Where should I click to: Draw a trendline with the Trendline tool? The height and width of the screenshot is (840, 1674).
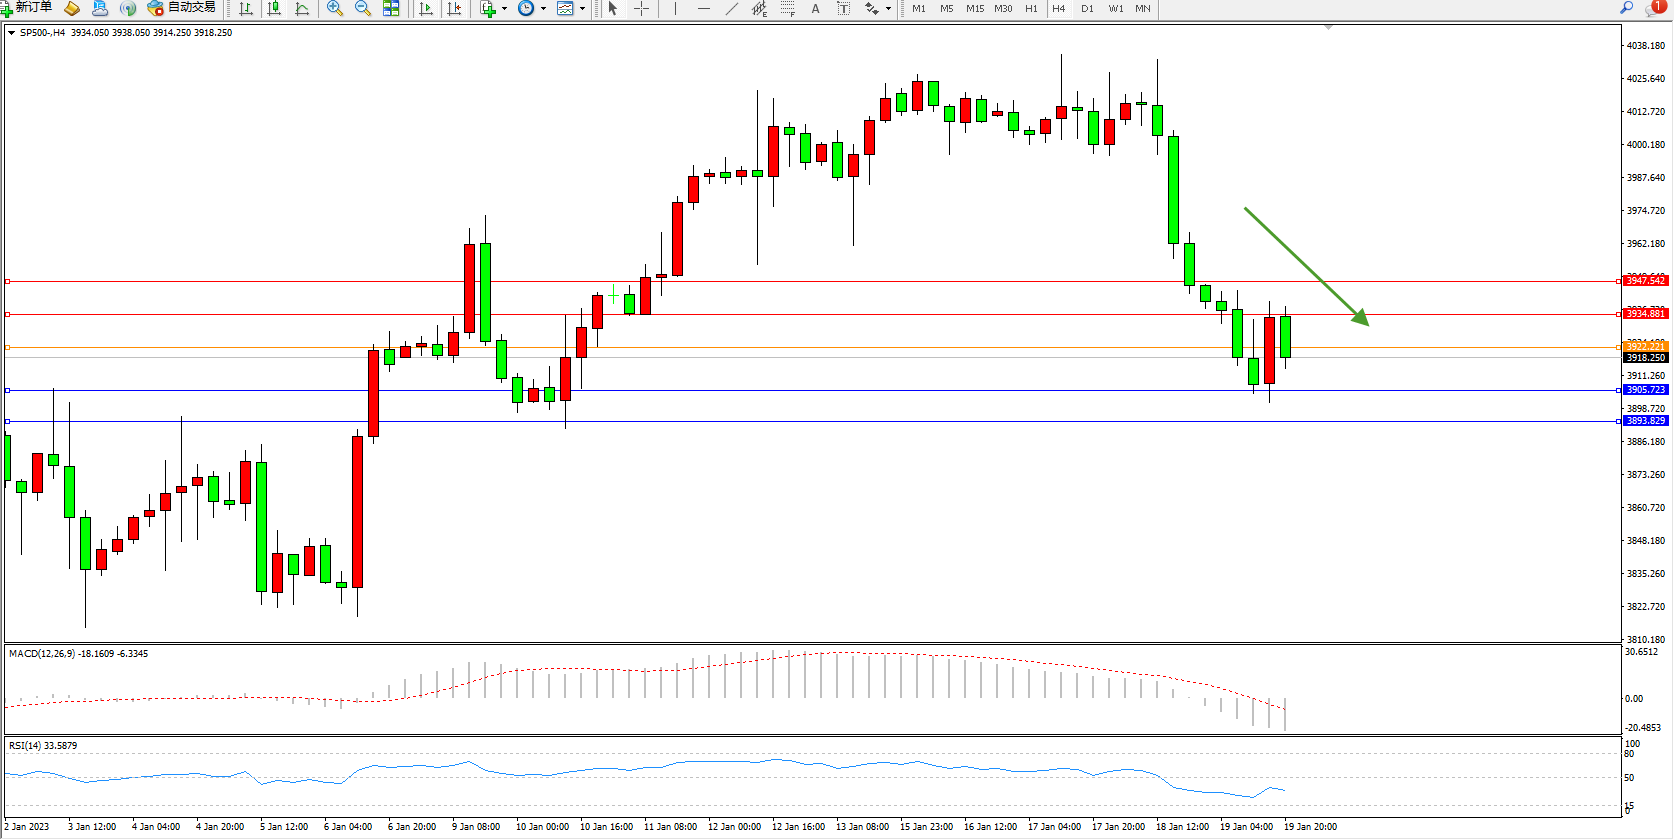click(732, 9)
